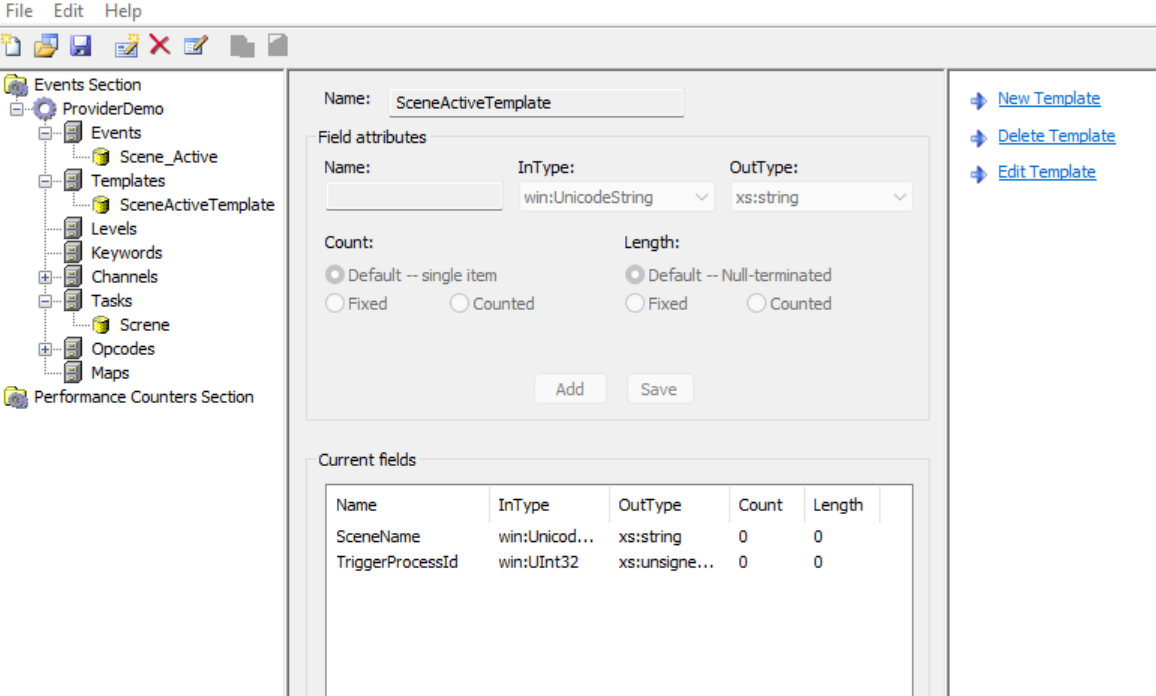
Task: Click the field Name input box
Action: tap(414, 197)
